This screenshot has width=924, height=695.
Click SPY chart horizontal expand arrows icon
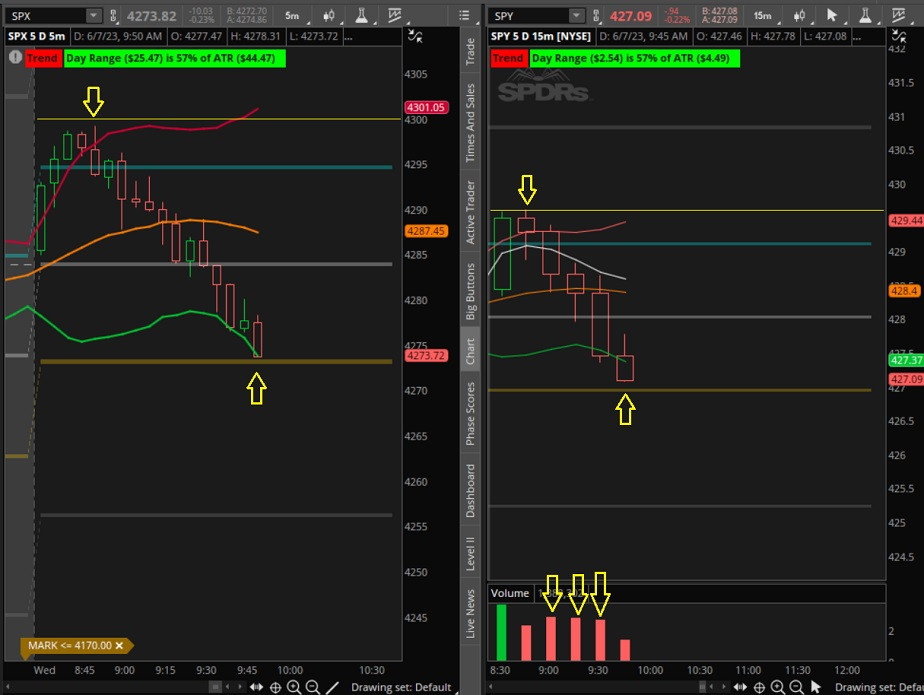click(x=741, y=687)
